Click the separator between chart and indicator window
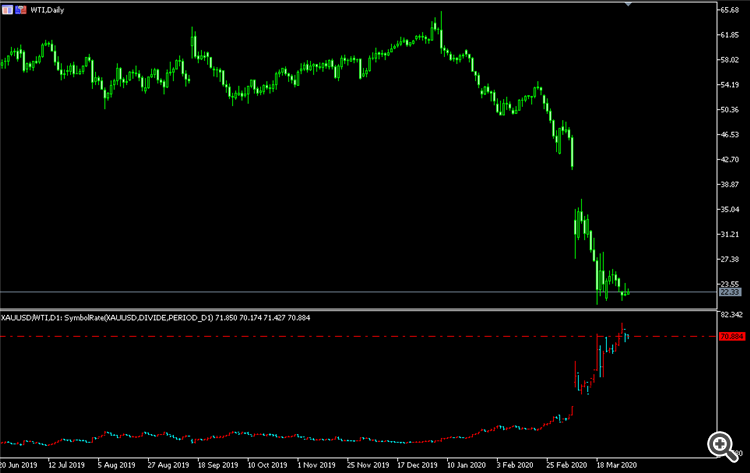 pos(358,309)
